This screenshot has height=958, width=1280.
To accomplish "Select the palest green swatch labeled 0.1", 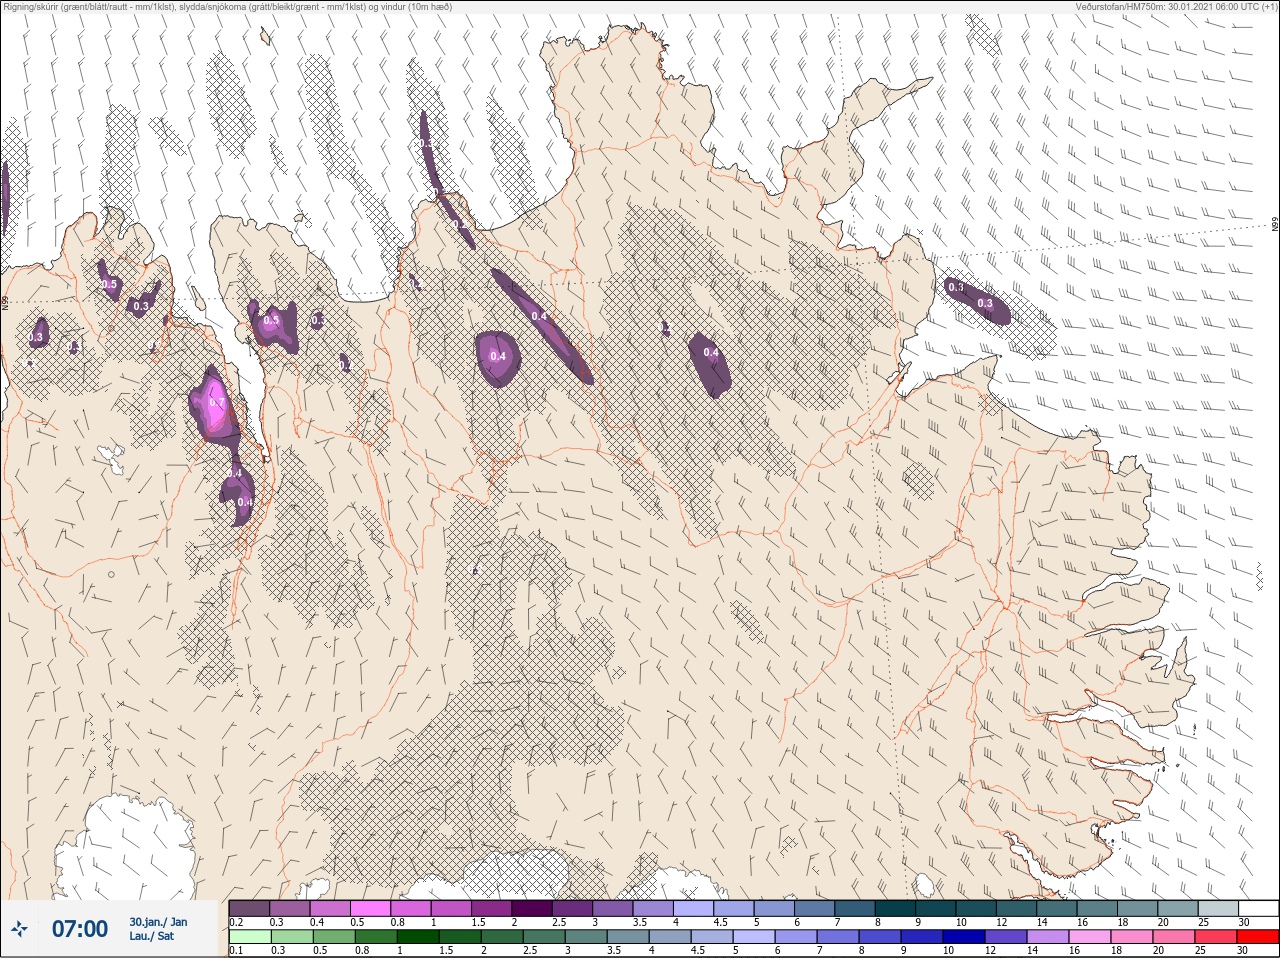I will [250, 937].
